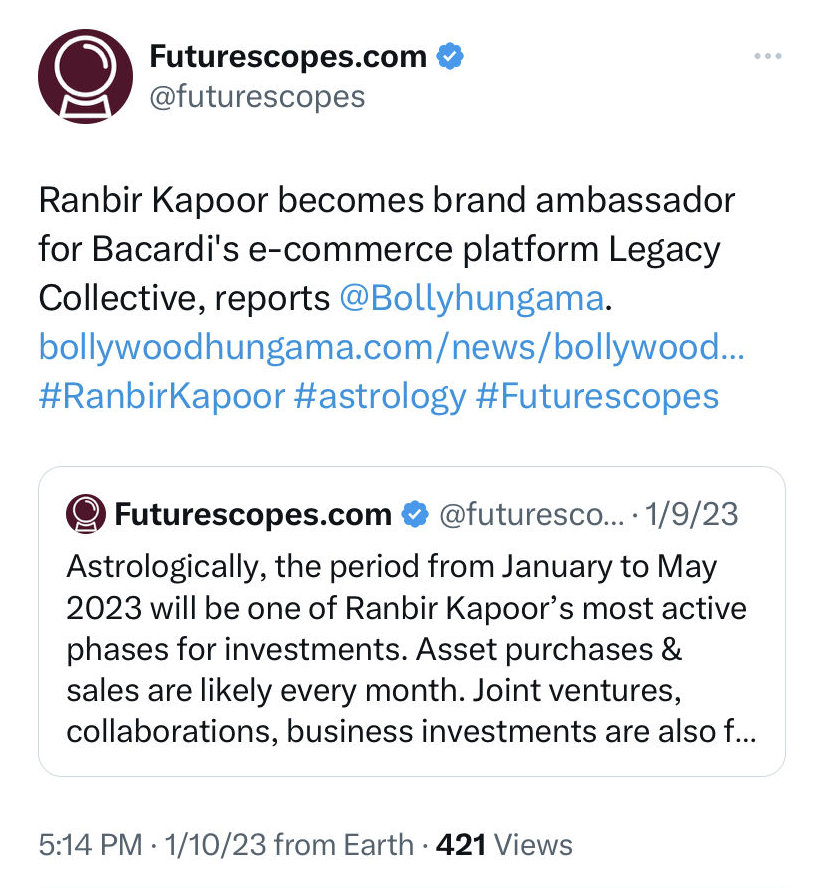The width and height of the screenshot is (826, 888).
Task: Open the quoted tweet about astrological investments
Action: tap(412, 621)
